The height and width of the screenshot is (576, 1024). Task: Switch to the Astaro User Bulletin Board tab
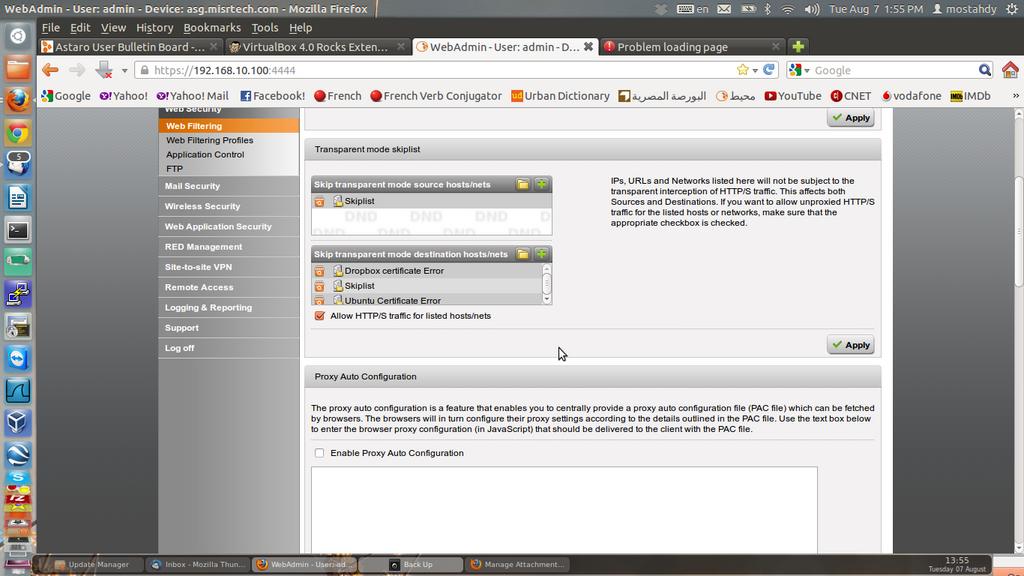[x=130, y=46]
